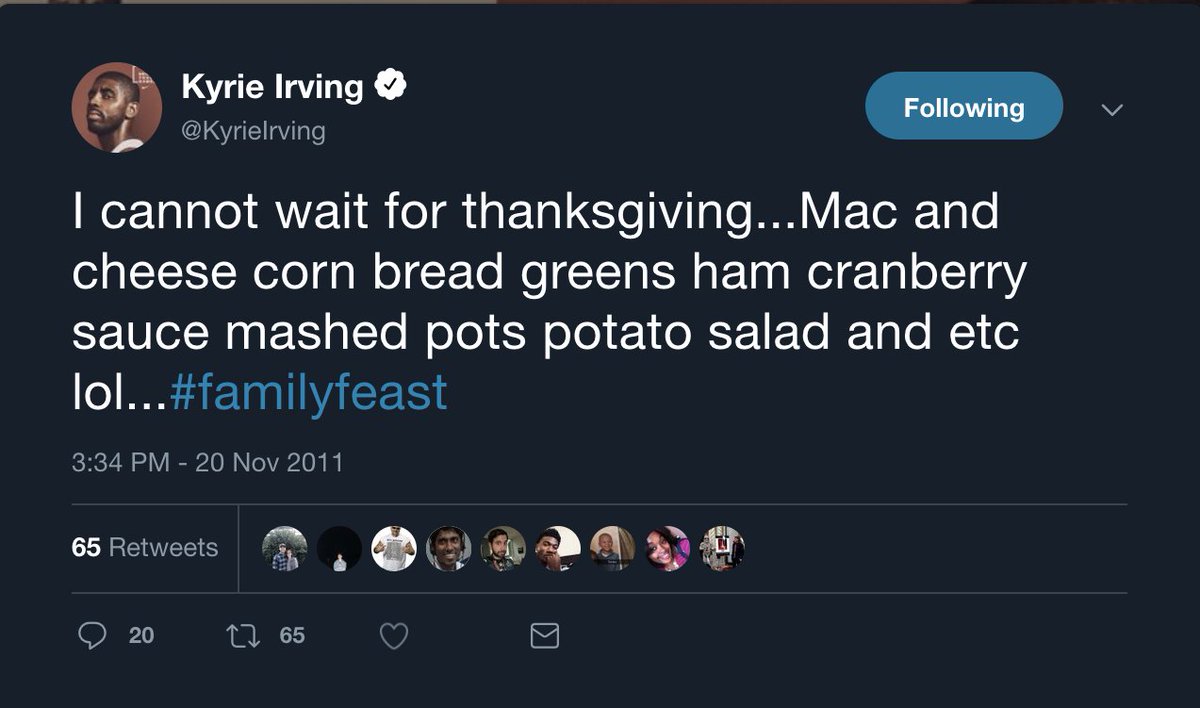Screen dimensions: 1200x708
Task: Open the @KyrieIrving handle link
Action: (253, 131)
